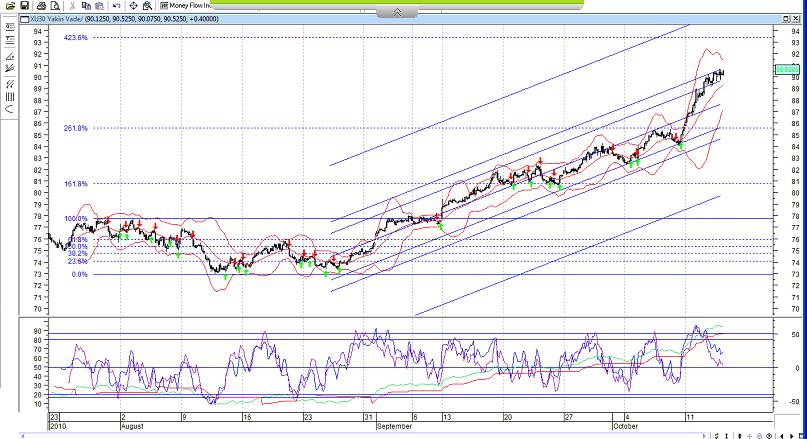The width and height of the screenshot is (807, 439).
Task: Click the Open file folder icon
Action: [9, 6]
